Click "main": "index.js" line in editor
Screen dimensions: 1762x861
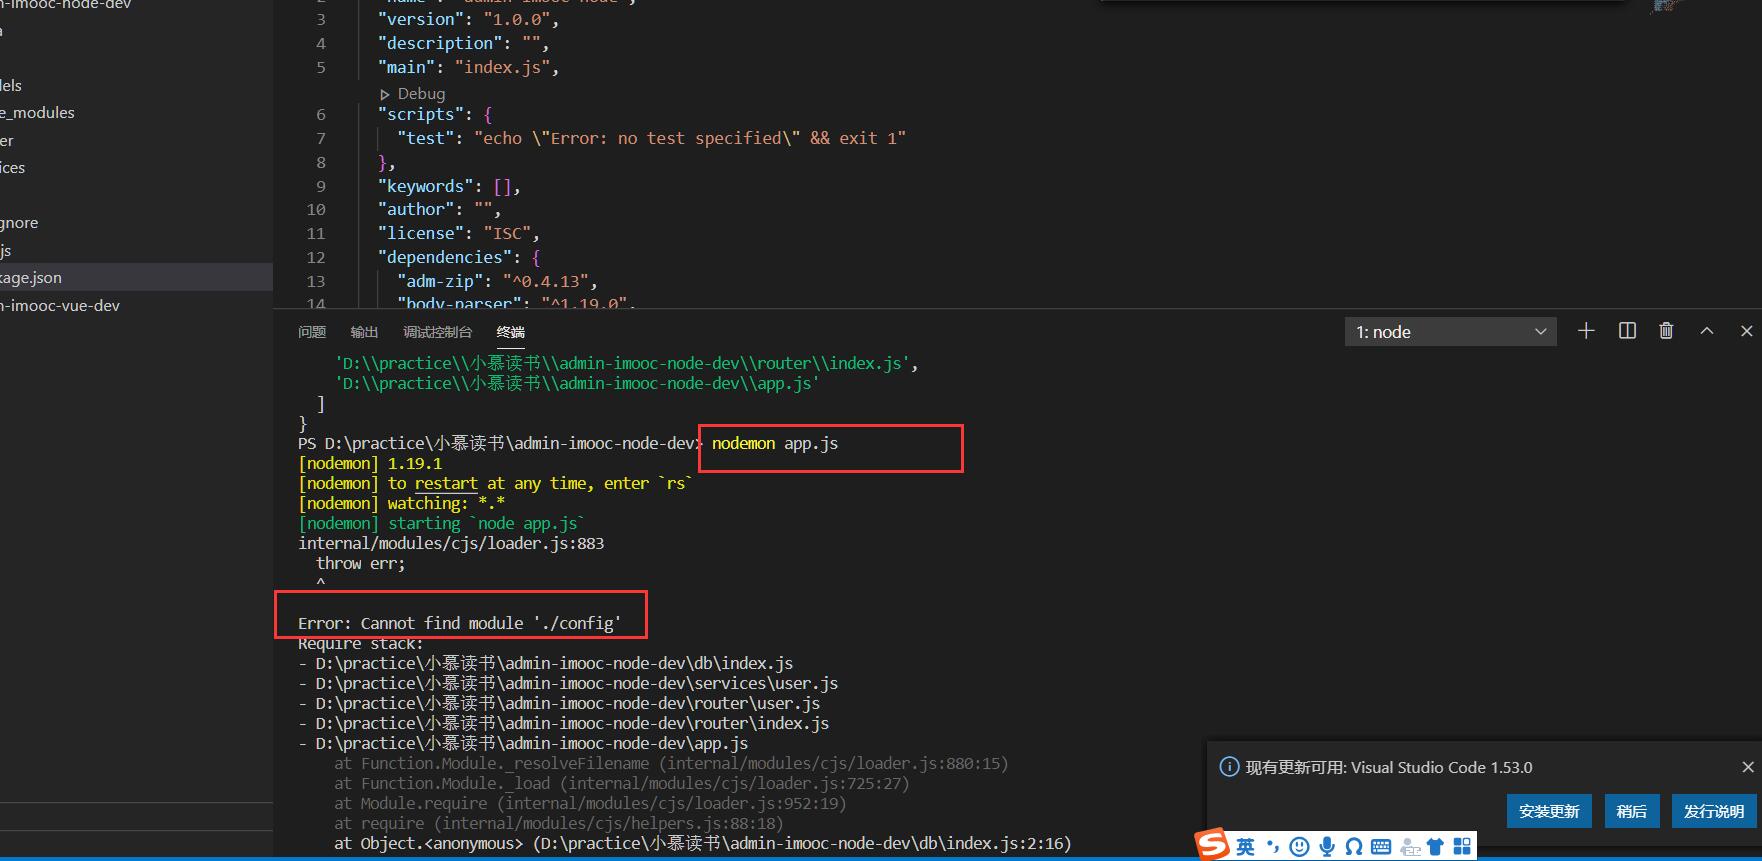(x=468, y=67)
